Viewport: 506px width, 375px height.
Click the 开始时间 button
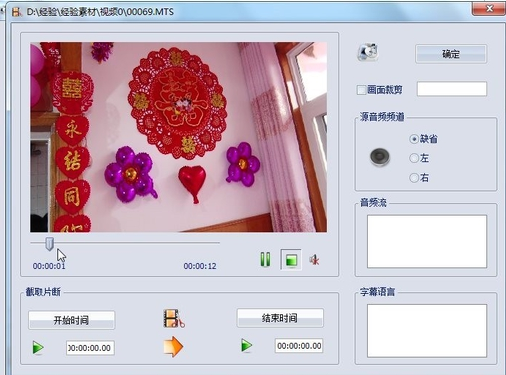click(71, 320)
